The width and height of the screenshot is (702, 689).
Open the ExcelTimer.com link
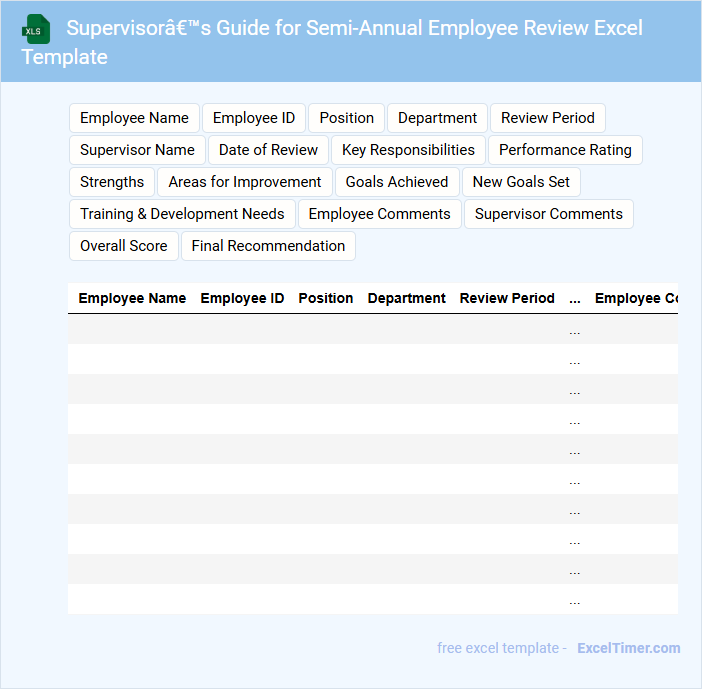tap(628, 648)
